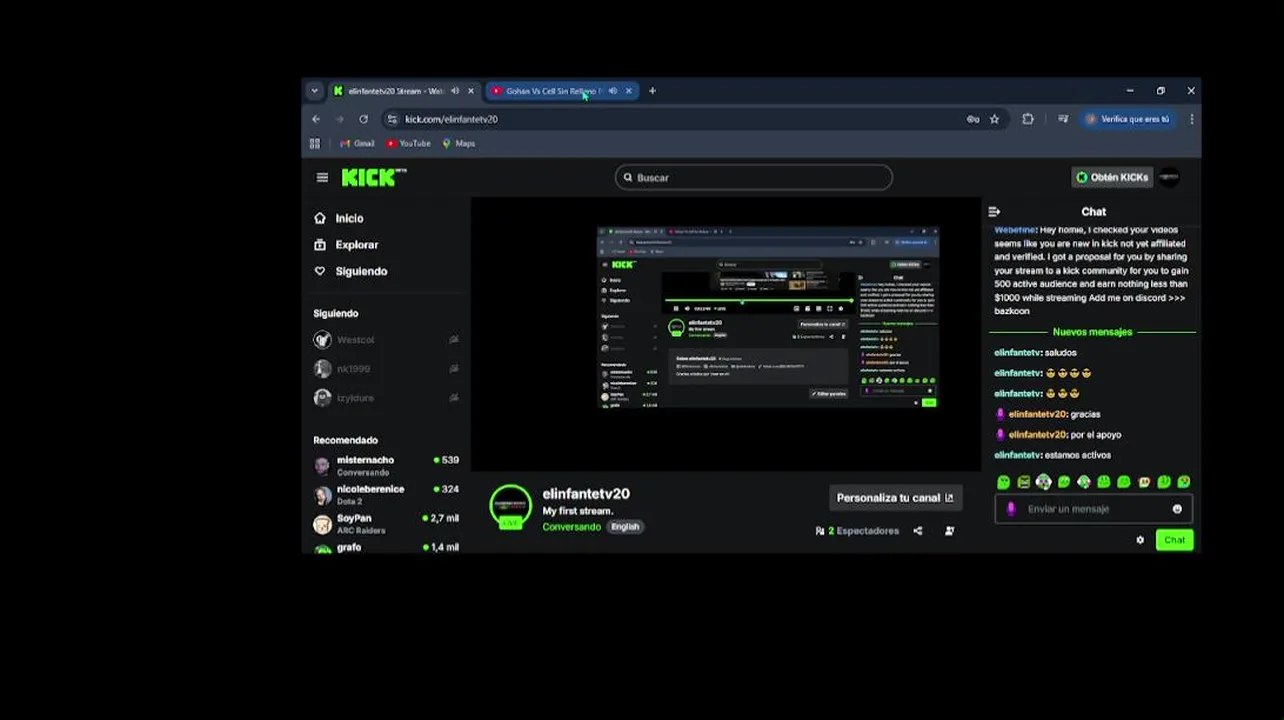Click Nuevos mensajes divider label in chat
The image size is (1284, 720).
click(x=1092, y=332)
